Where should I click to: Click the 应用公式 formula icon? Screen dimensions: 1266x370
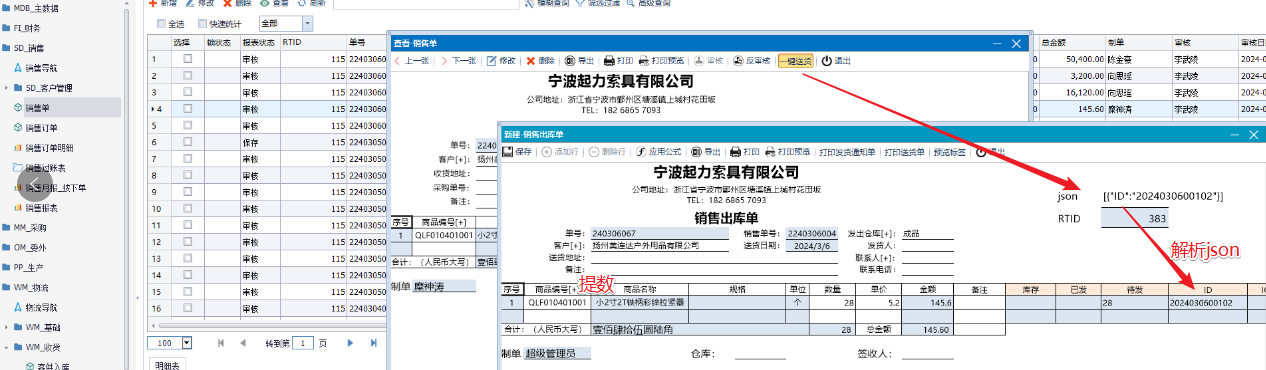(641, 151)
